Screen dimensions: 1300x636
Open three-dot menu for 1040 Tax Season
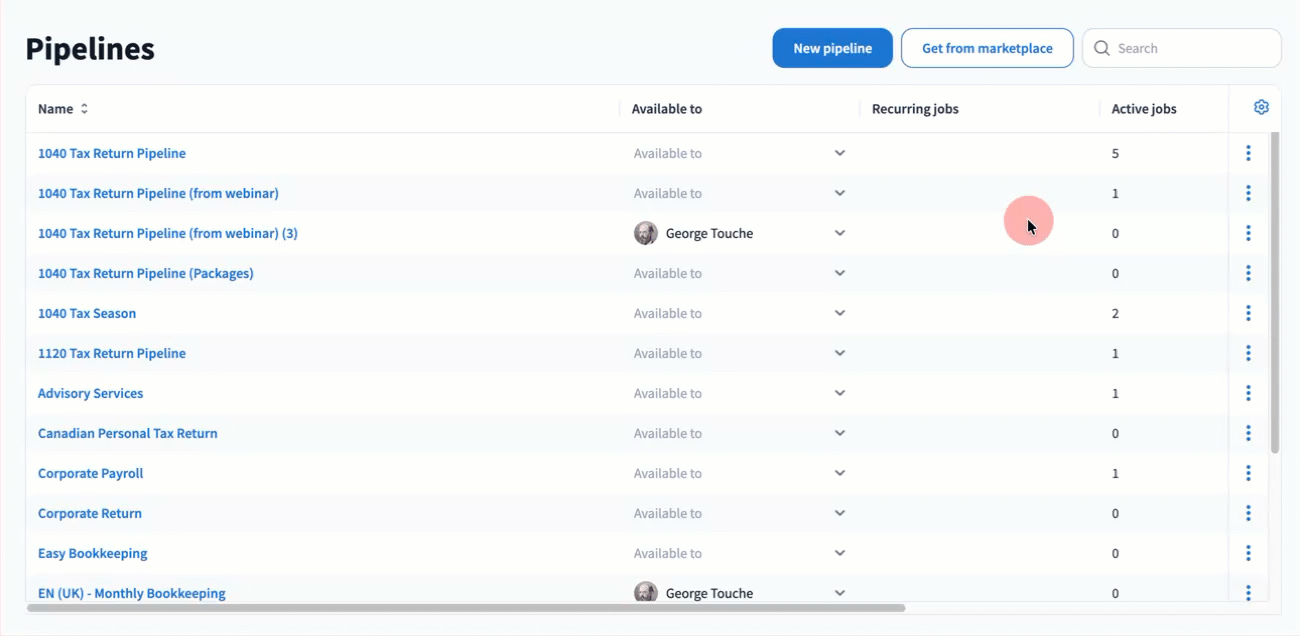[x=1248, y=313]
